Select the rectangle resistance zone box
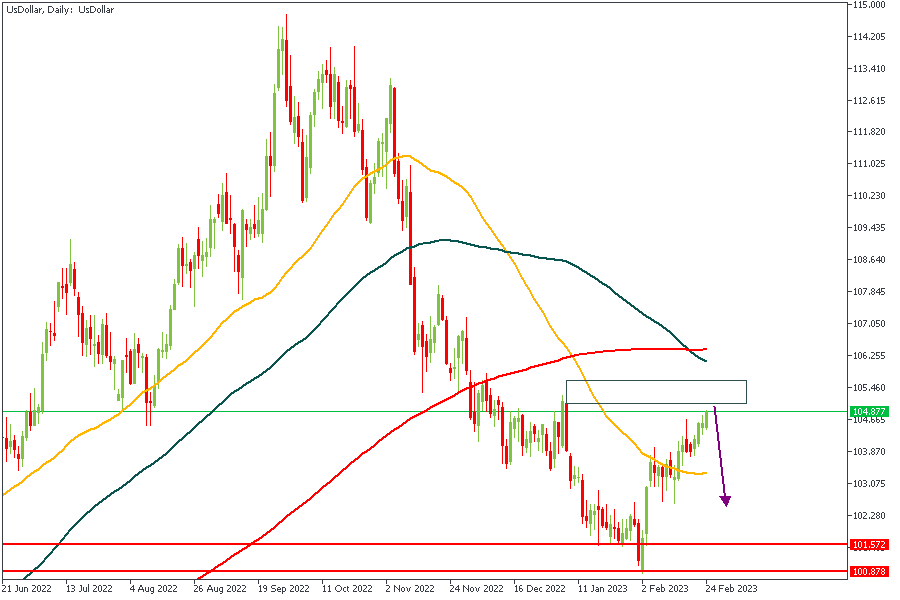The width and height of the screenshot is (900, 600). pyautogui.click(x=656, y=392)
